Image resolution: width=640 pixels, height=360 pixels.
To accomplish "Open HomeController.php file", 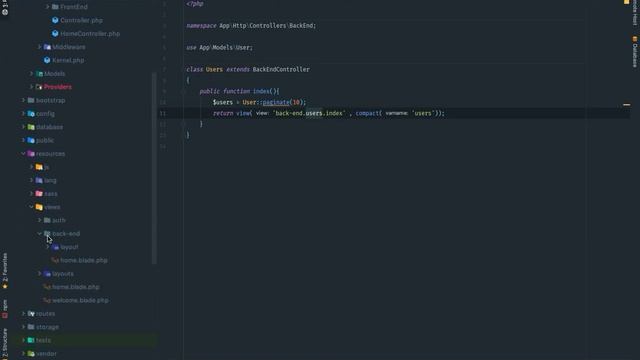I will pos(90,33).
